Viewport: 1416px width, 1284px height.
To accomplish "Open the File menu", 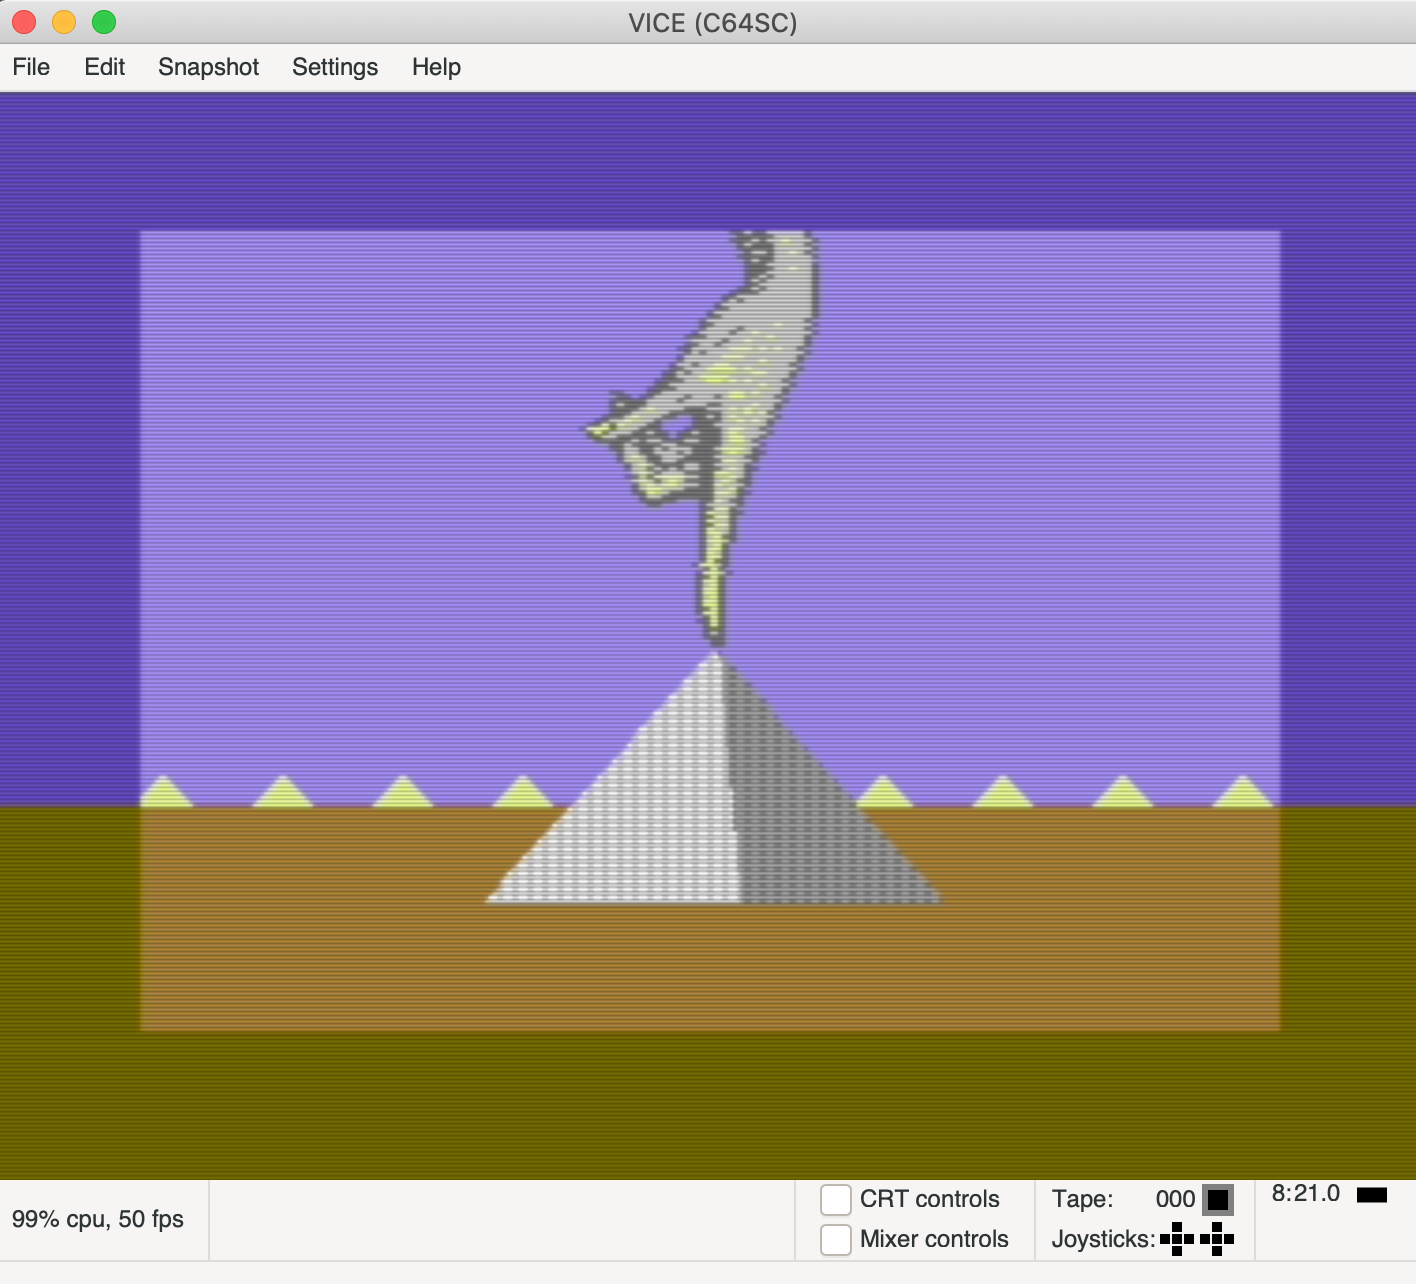I will pos(31,67).
